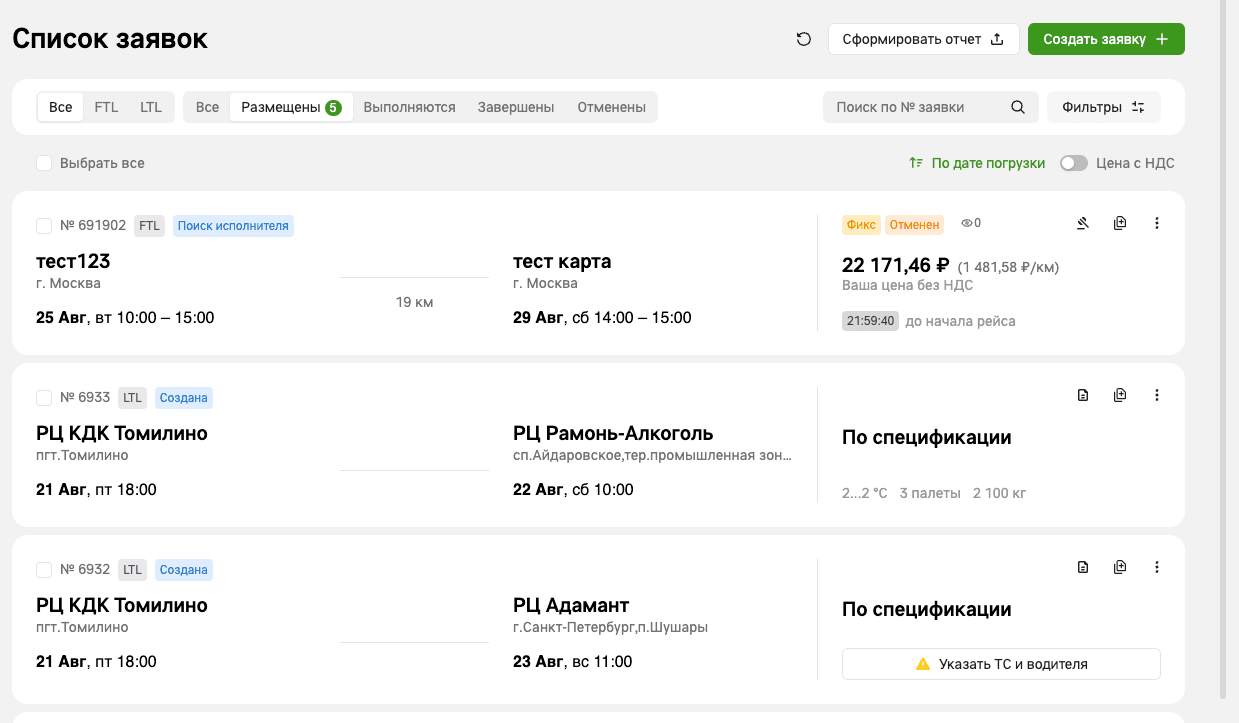Show 'Выполняются' requests tab
The image size is (1239, 723).
(x=409, y=107)
